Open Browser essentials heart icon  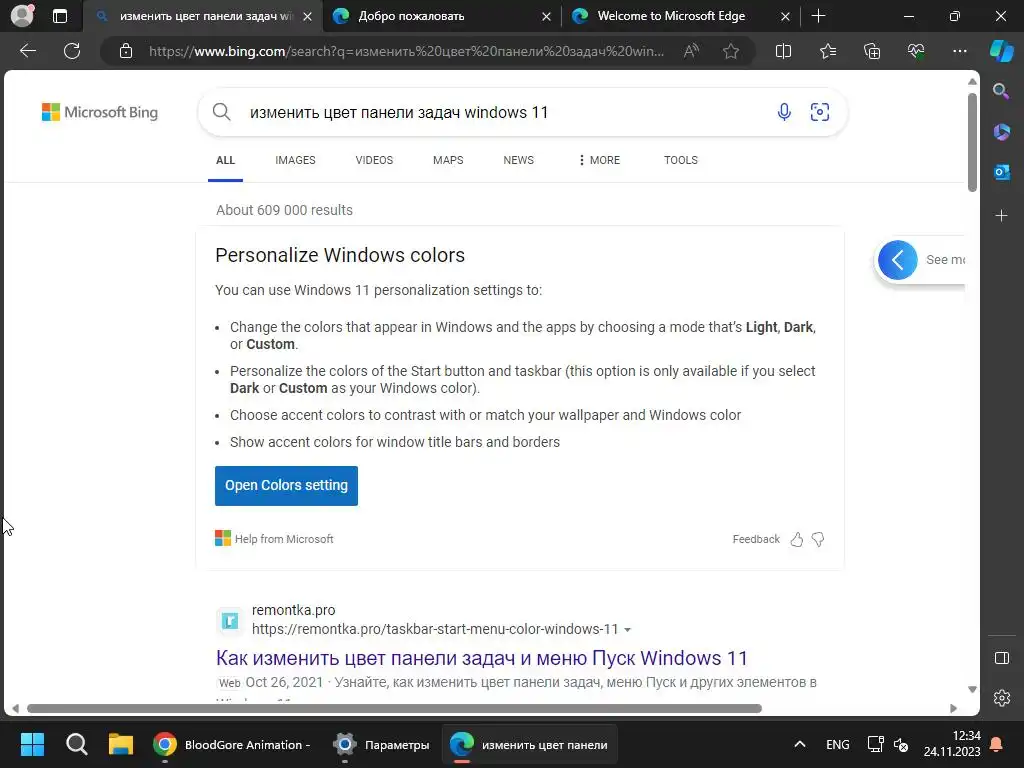(916, 51)
